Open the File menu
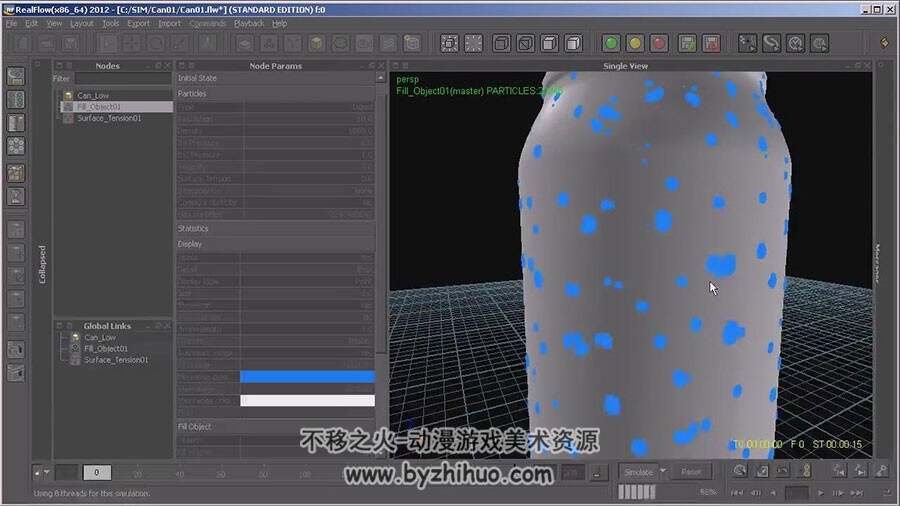900x506 pixels. pos(11,24)
